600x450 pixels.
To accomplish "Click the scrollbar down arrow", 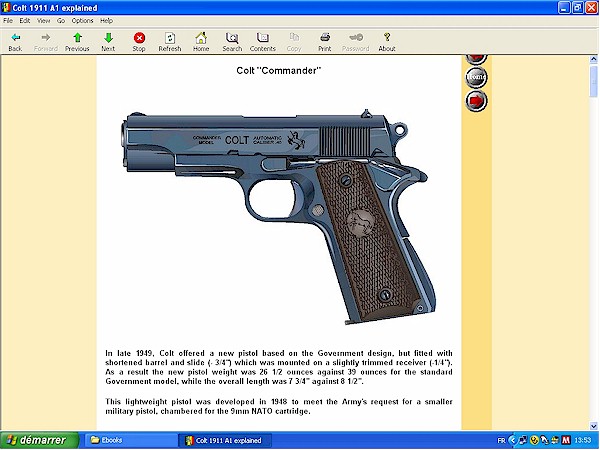I will pos(593,426).
